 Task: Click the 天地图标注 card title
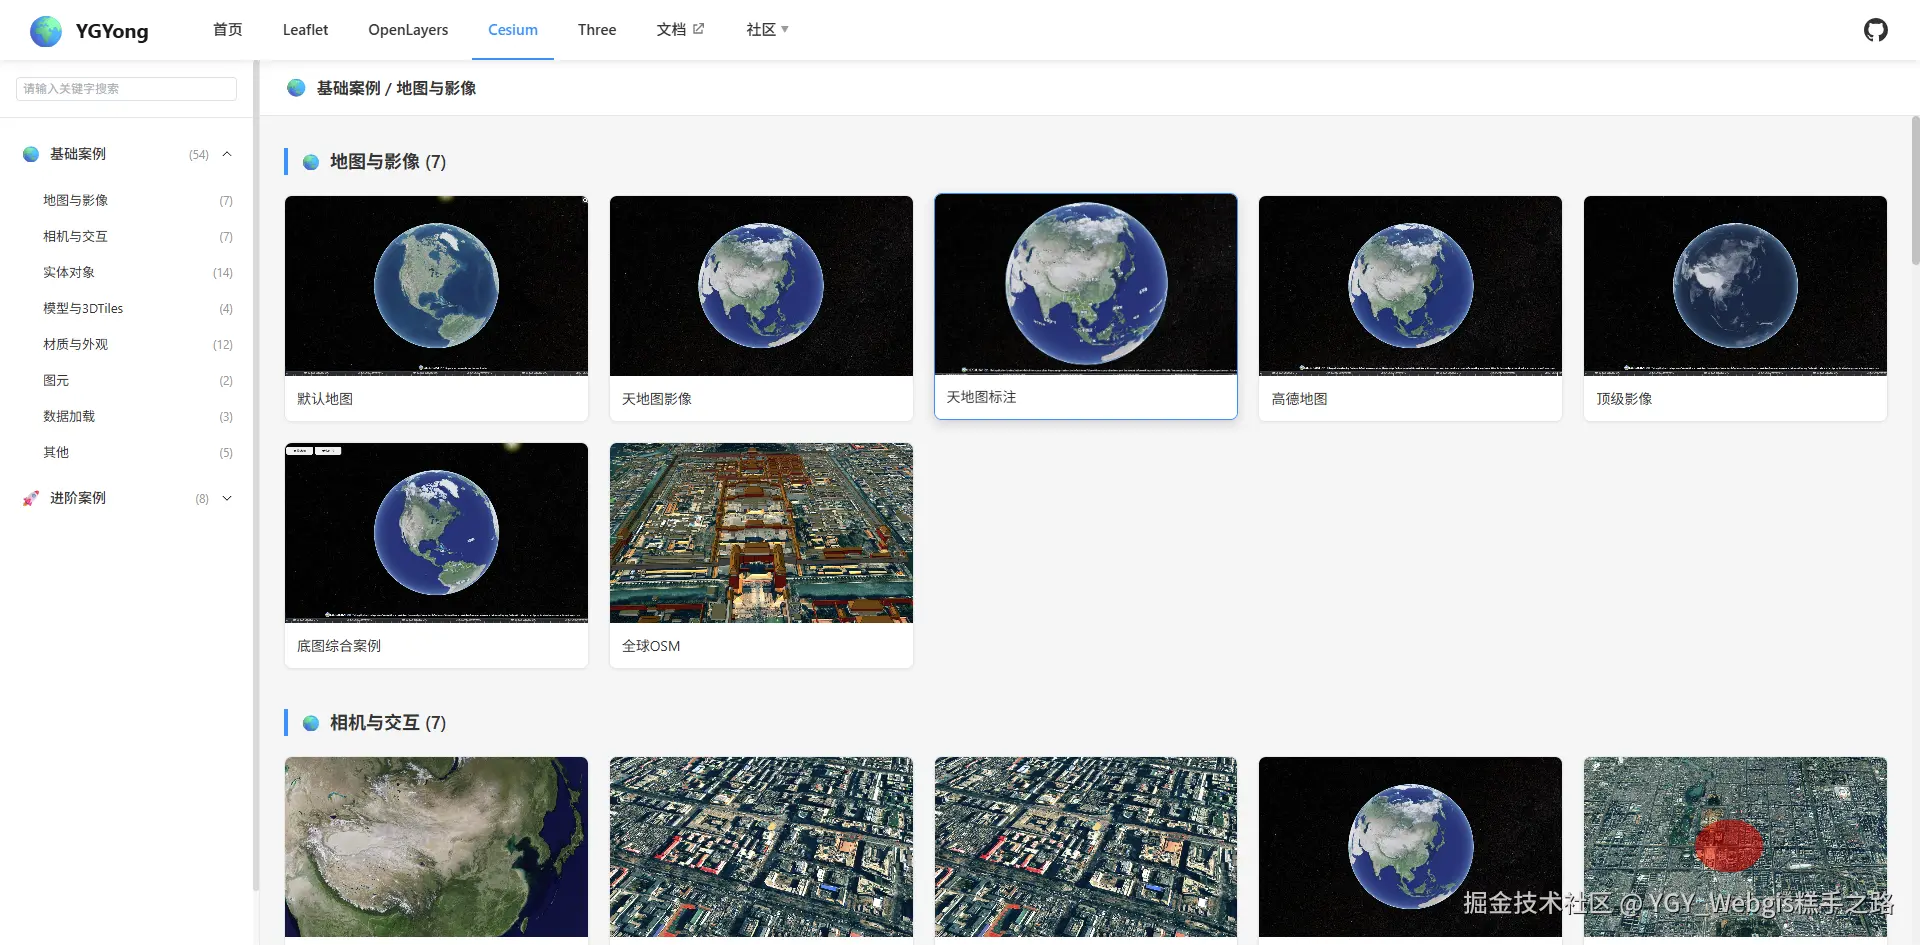click(981, 397)
